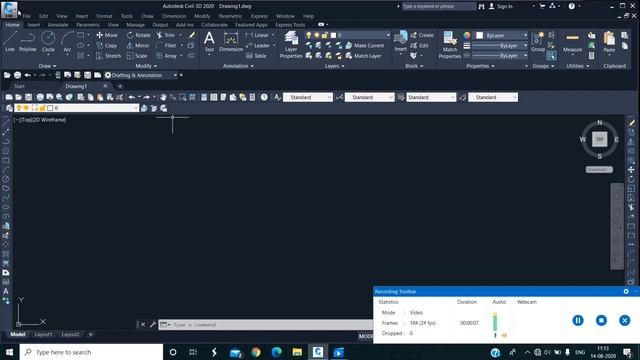Expand the Modify panel

(146, 66)
